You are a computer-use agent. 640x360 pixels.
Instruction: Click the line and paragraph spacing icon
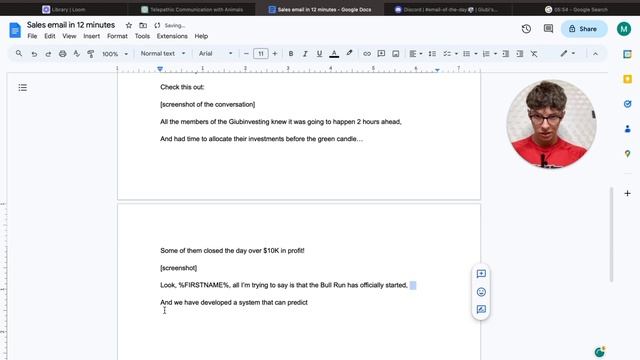[x=432, y=53]
